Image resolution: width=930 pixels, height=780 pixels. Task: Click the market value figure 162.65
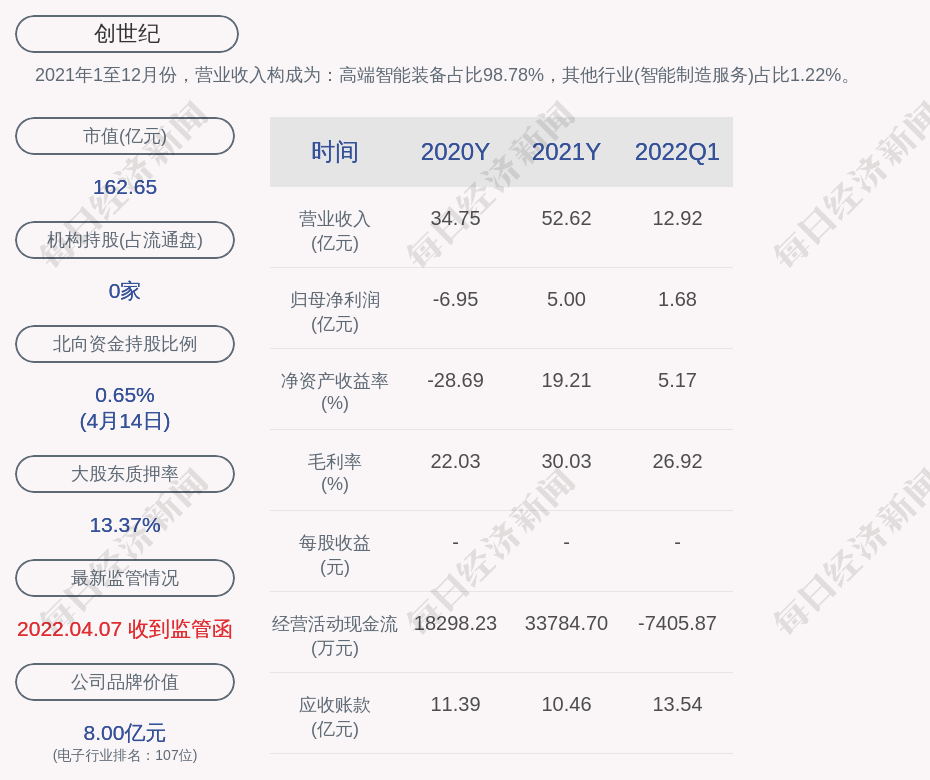[125, 187]
